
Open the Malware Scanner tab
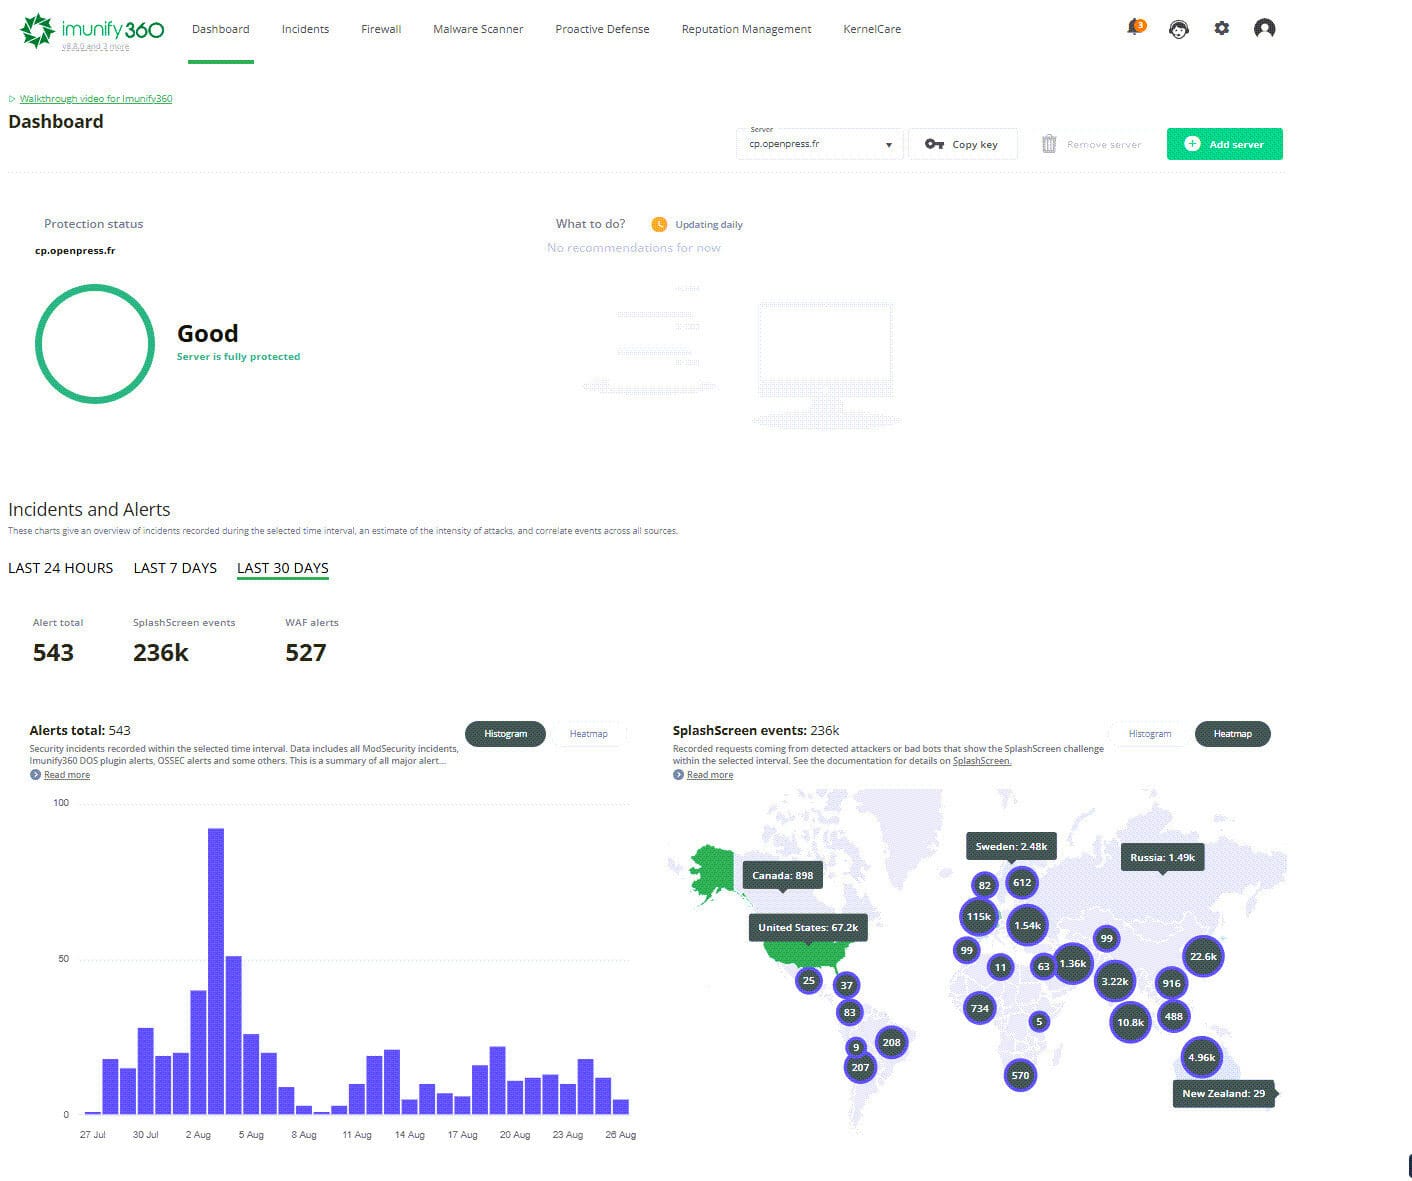pos(478,30)
